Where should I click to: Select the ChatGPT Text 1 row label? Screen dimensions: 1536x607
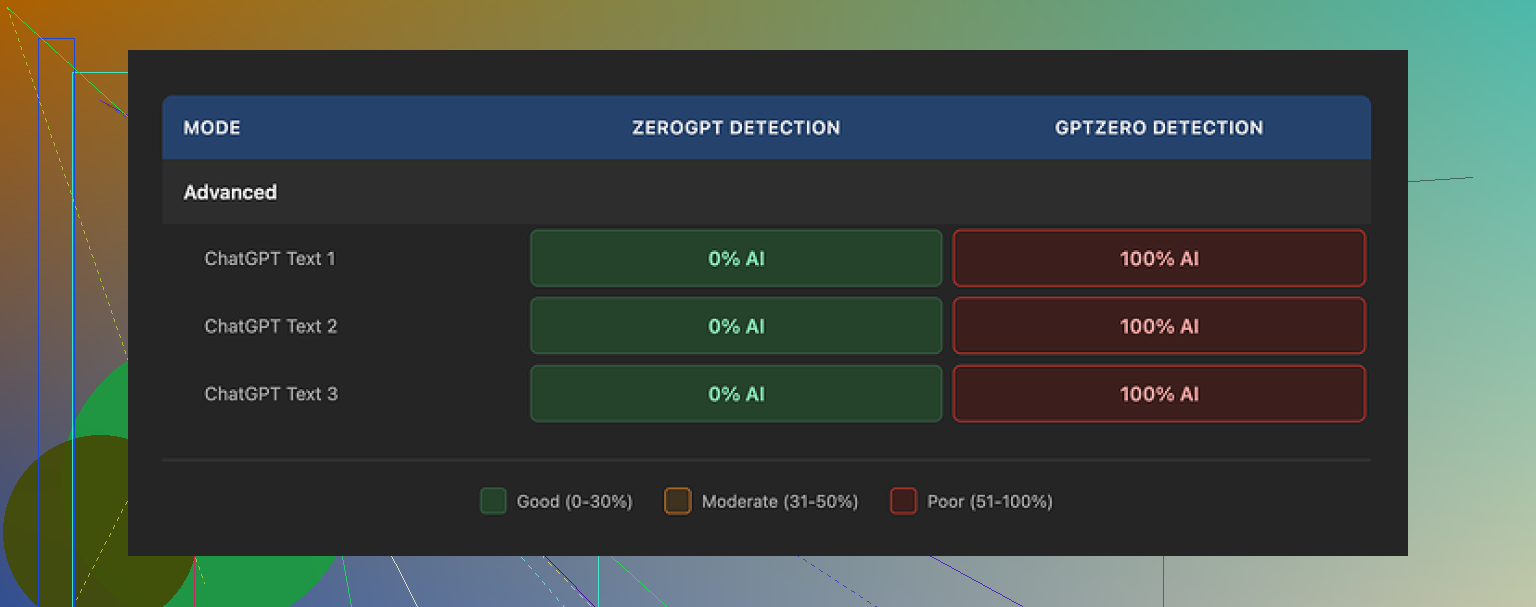270,258
